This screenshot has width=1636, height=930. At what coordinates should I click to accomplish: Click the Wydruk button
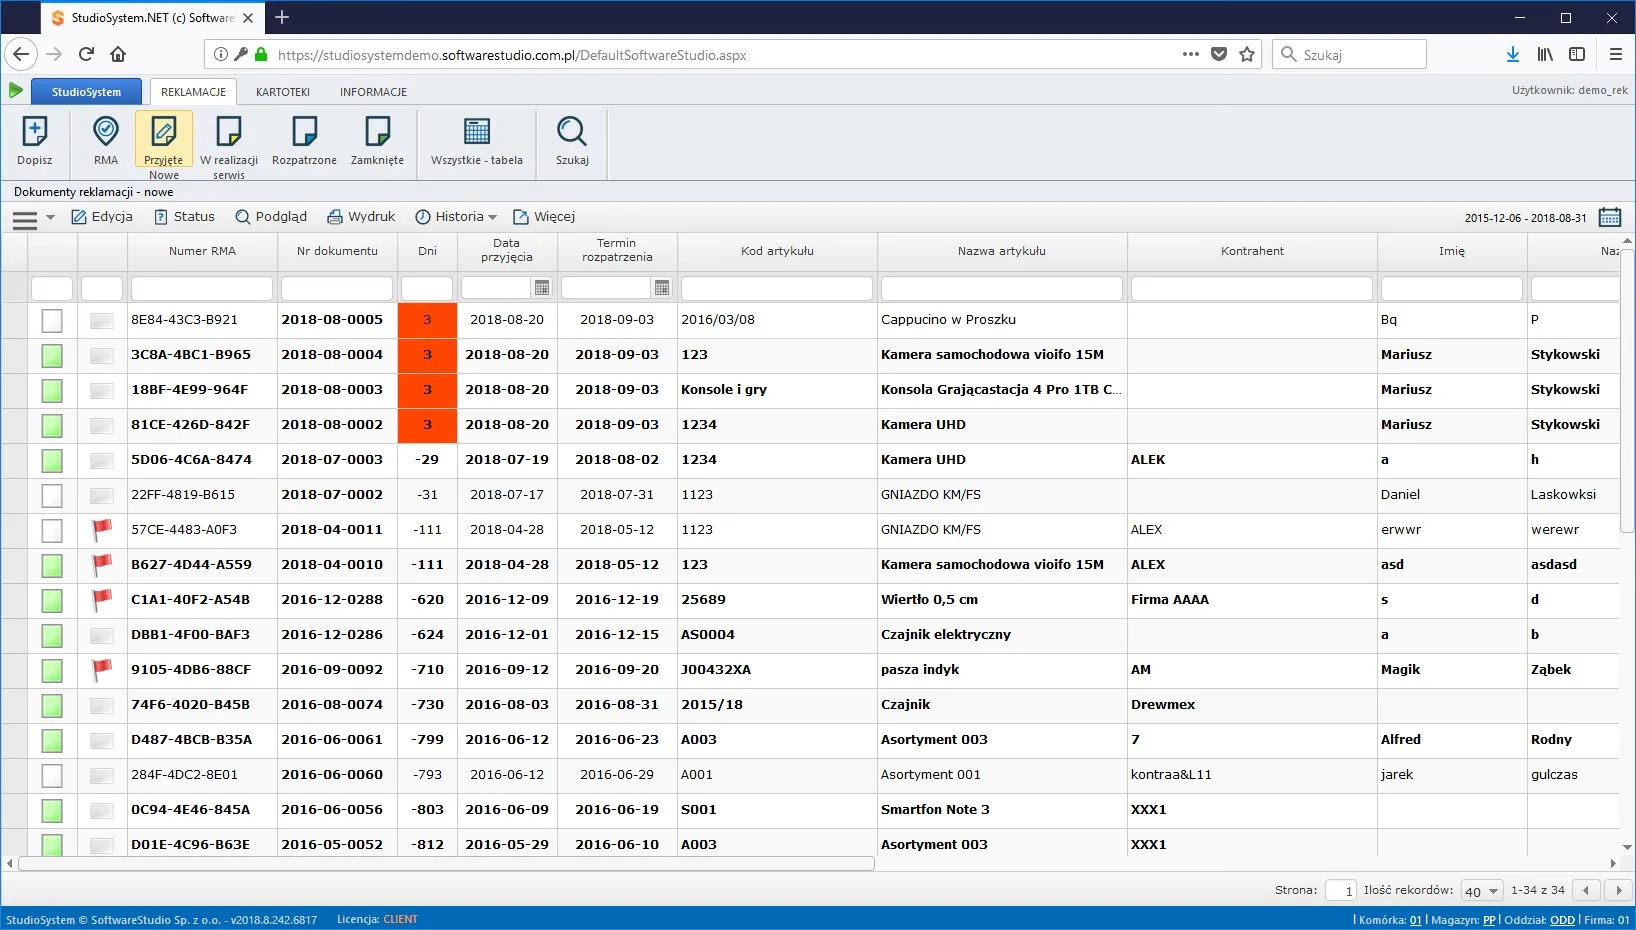coord(361,217)
